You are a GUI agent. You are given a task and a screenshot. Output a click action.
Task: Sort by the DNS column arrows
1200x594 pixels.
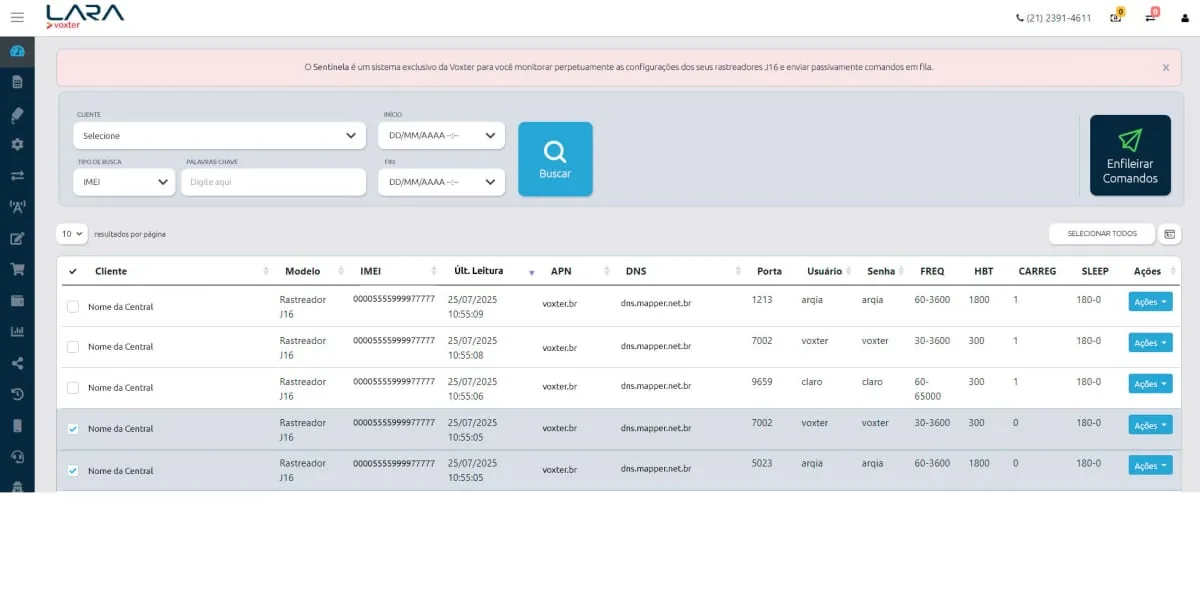click(736, 271)
